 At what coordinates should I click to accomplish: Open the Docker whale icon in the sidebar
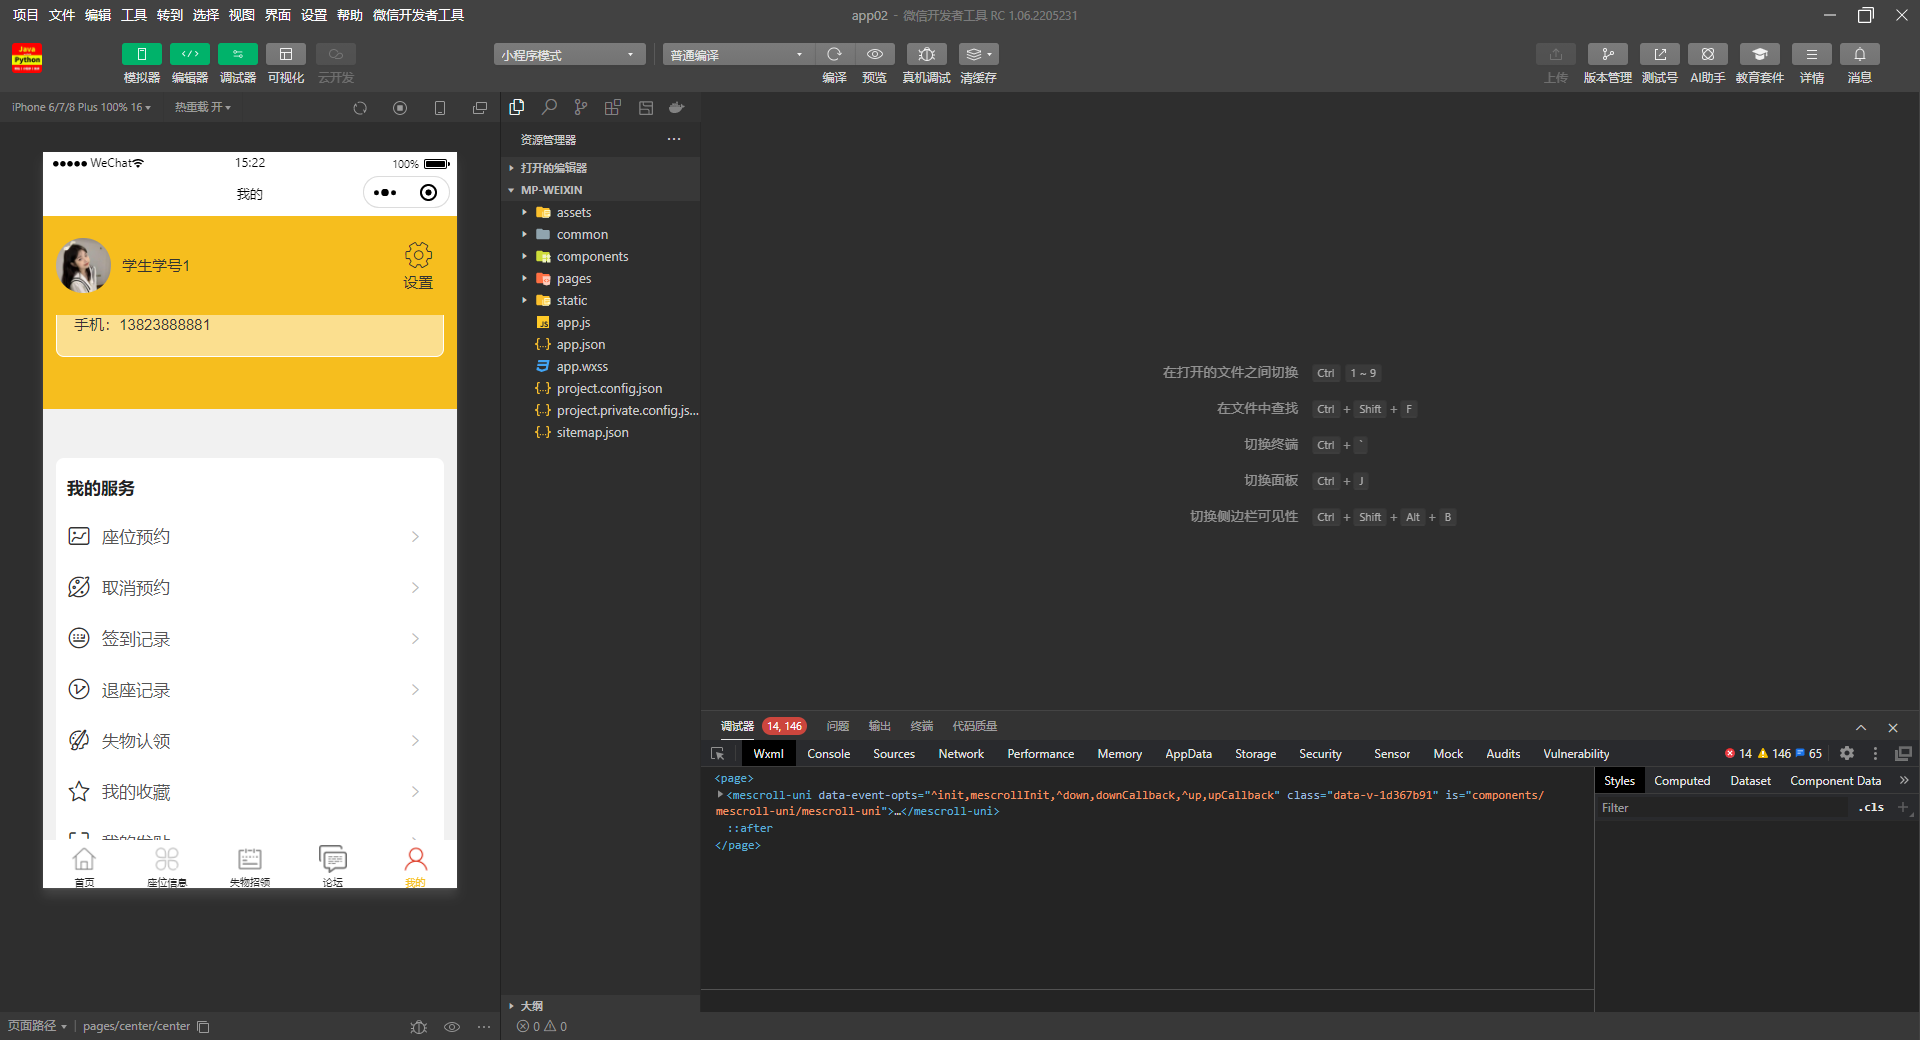[x=677, y=107]
